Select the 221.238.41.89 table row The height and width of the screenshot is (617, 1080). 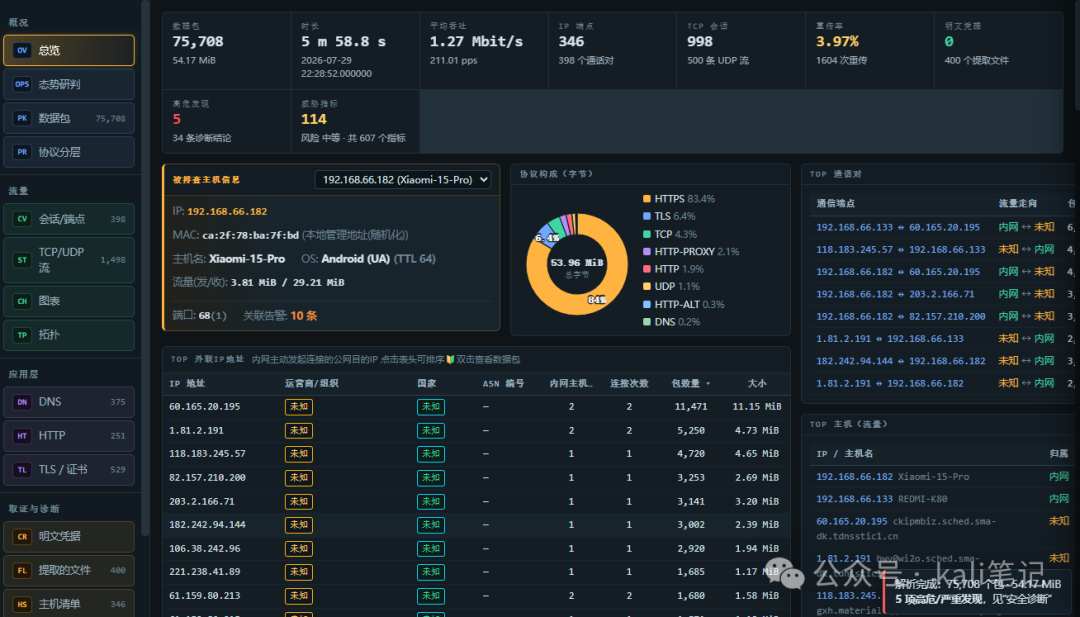476,572
